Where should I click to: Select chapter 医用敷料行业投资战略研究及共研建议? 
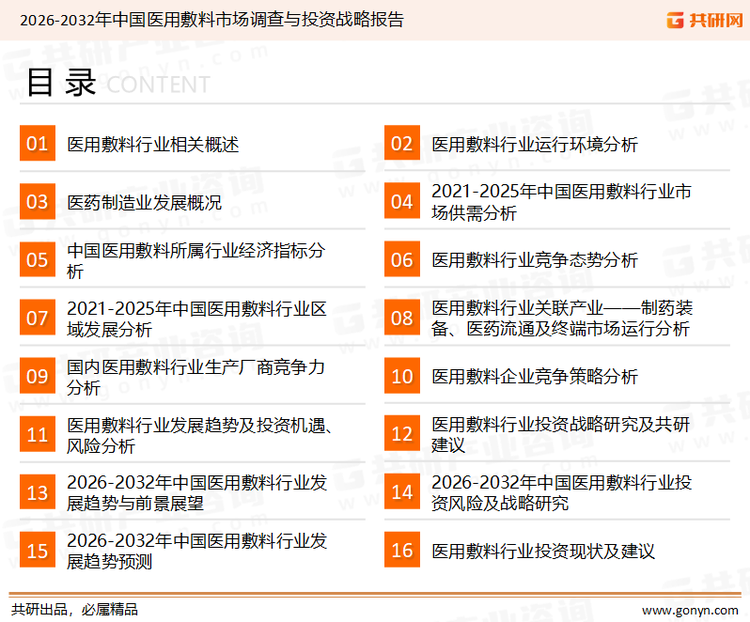(x=561, y=434)
